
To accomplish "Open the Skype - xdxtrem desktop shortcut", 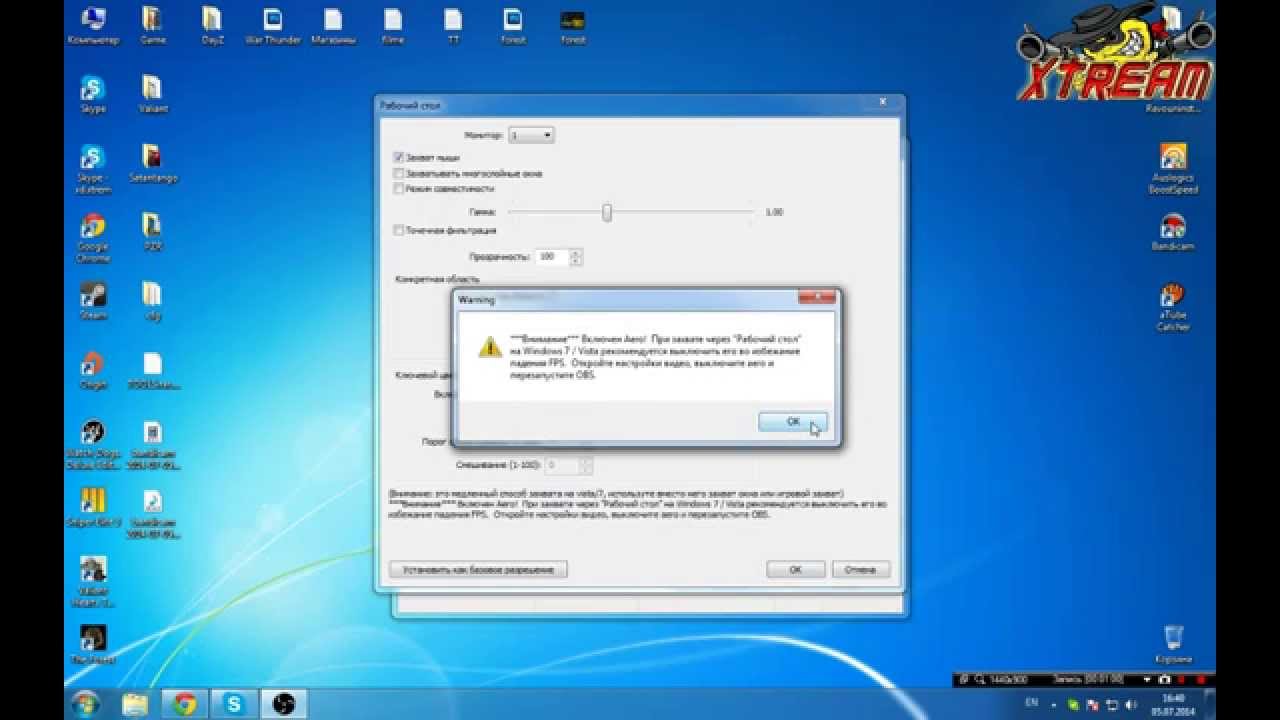I will pos(93,169).
